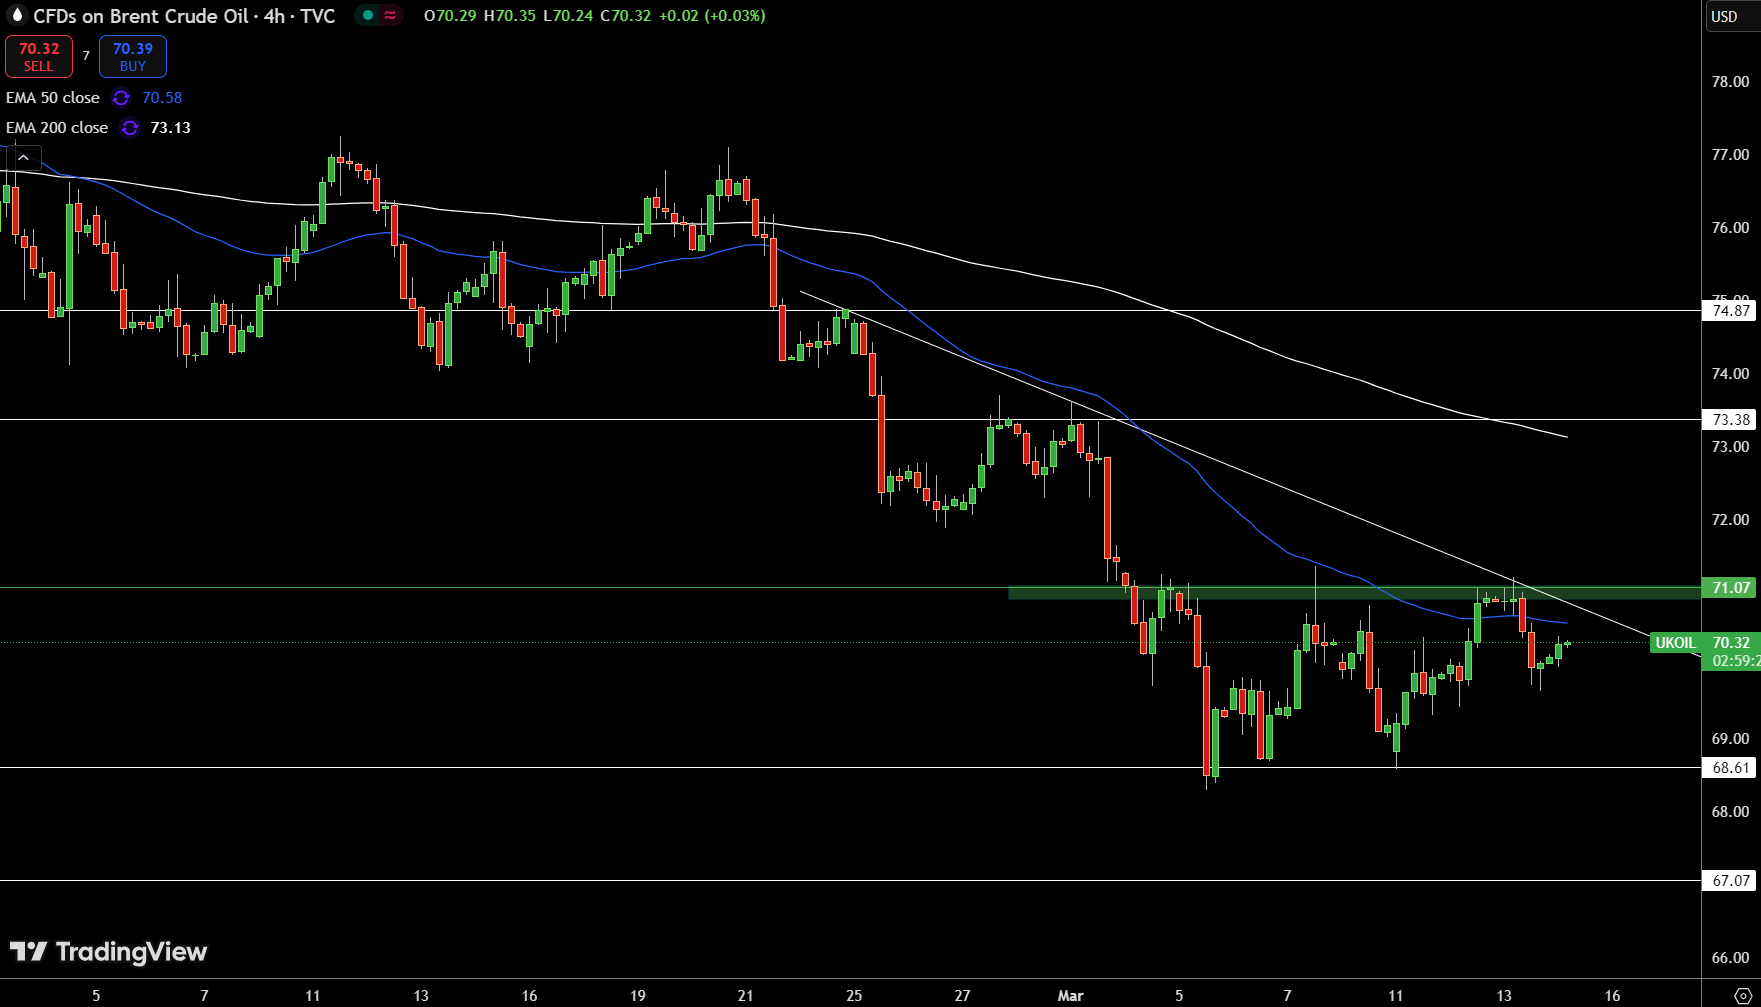This screenshot has width=1761, height=1007.
Task: Collapse the indicator legend with the chevron
Action: coord(23,157)
